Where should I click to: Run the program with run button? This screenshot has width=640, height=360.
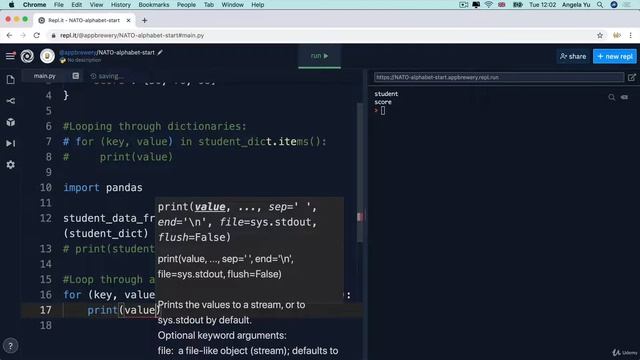click(320, 56)
